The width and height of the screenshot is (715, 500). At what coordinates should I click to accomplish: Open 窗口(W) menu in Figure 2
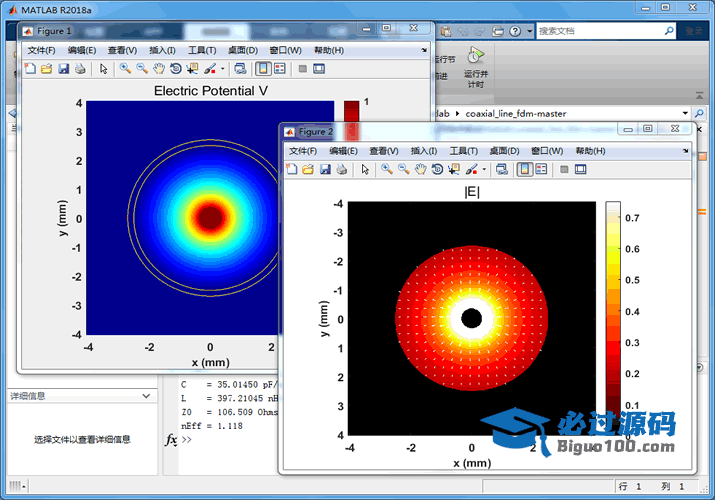click(x=547, y=151)
